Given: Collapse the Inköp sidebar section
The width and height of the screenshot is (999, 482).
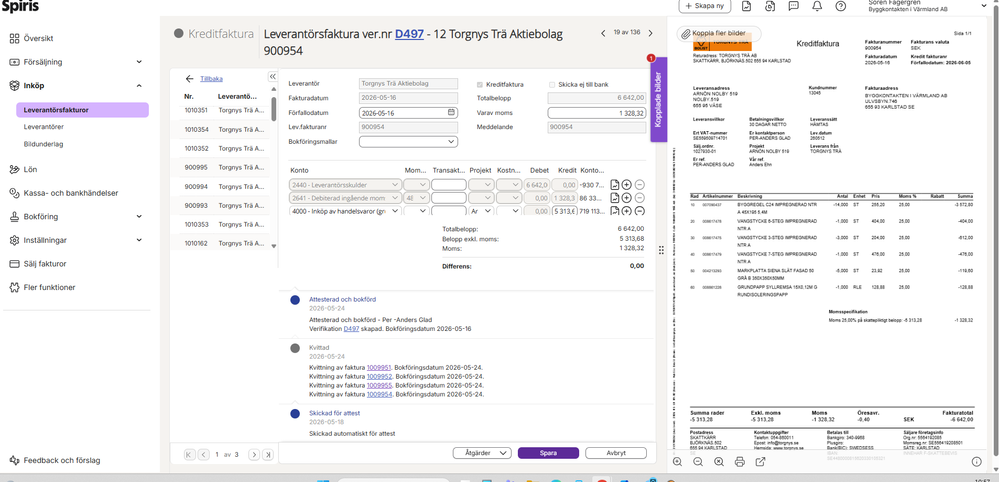Looking at the screenshot, I should tap(139, 85).
